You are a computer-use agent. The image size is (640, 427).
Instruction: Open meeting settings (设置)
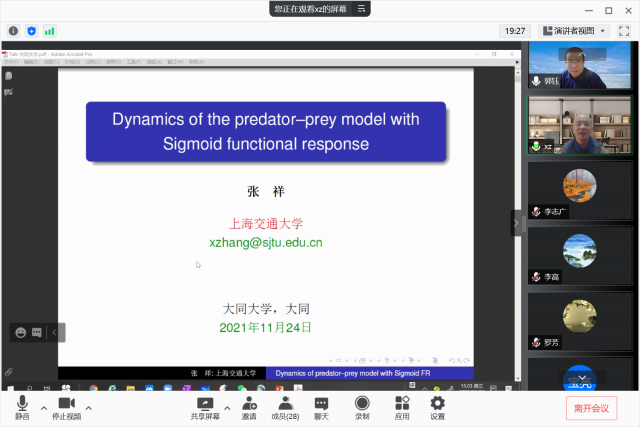(x=437, y=407)
